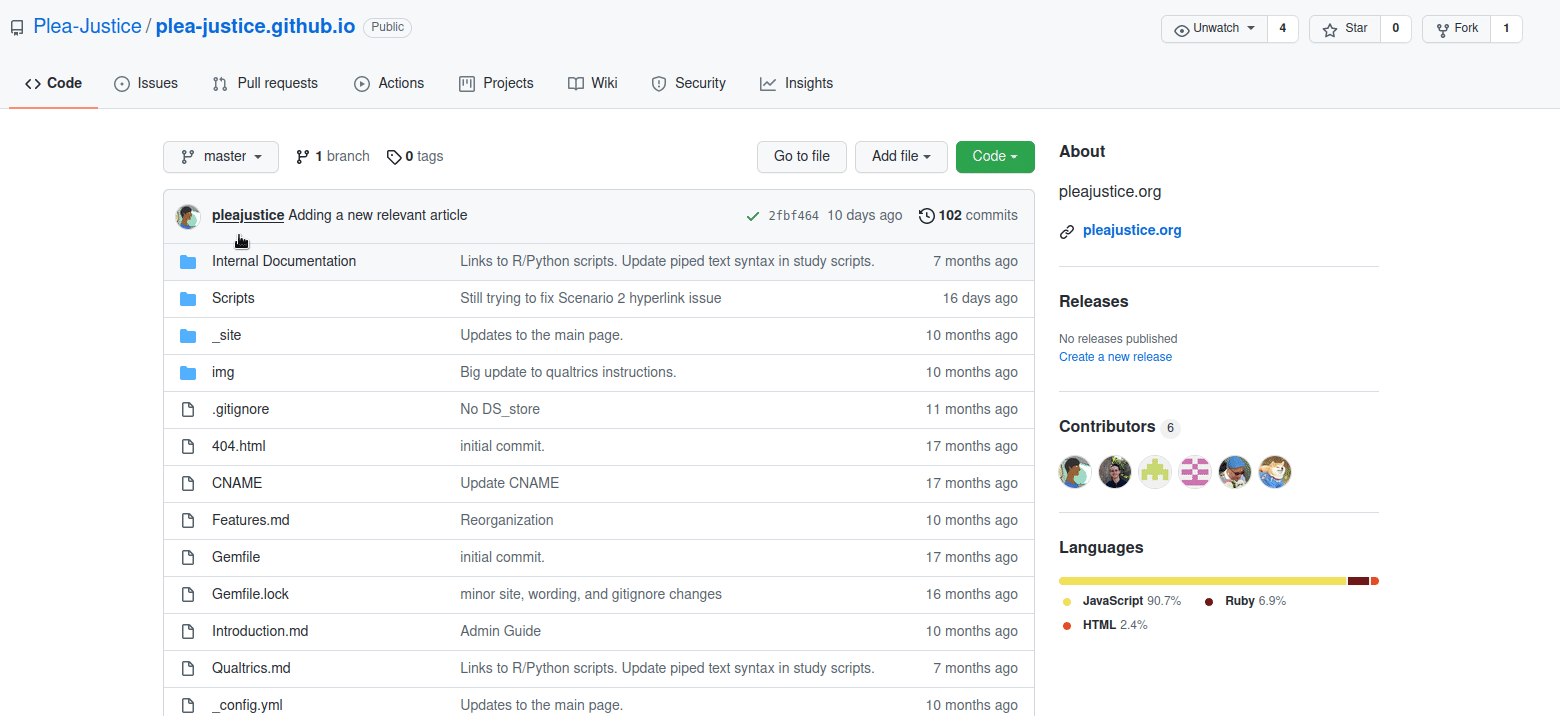Click the file icon for Qualtrics.md
This screenshot has width=1560, height=716.
(188, 669)
